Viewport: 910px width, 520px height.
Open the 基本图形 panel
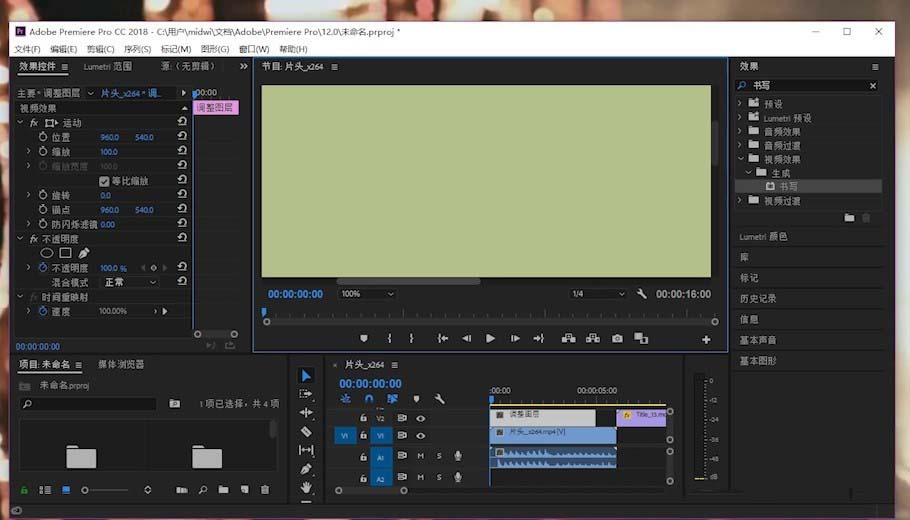[757, 361]
